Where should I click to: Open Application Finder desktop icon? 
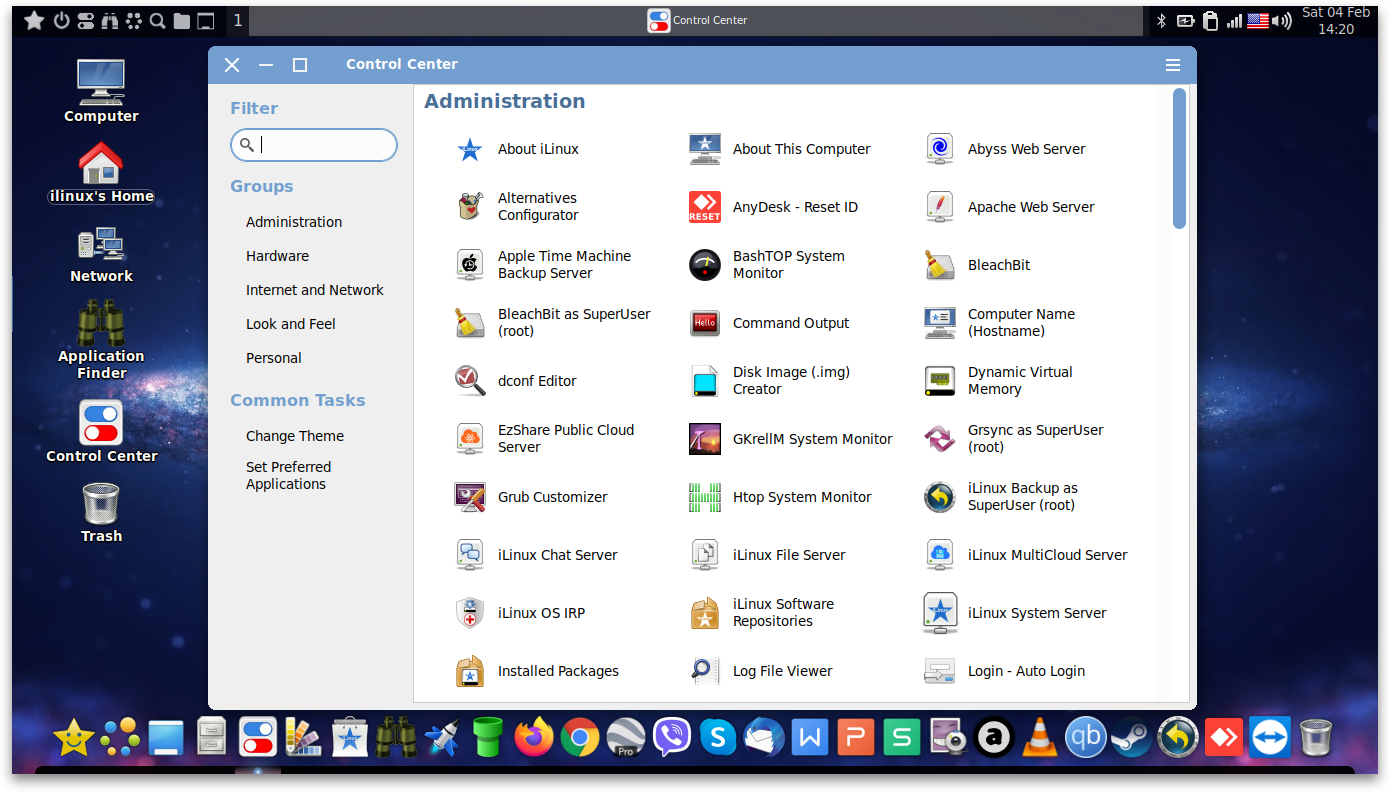click(x=101, y=341)
